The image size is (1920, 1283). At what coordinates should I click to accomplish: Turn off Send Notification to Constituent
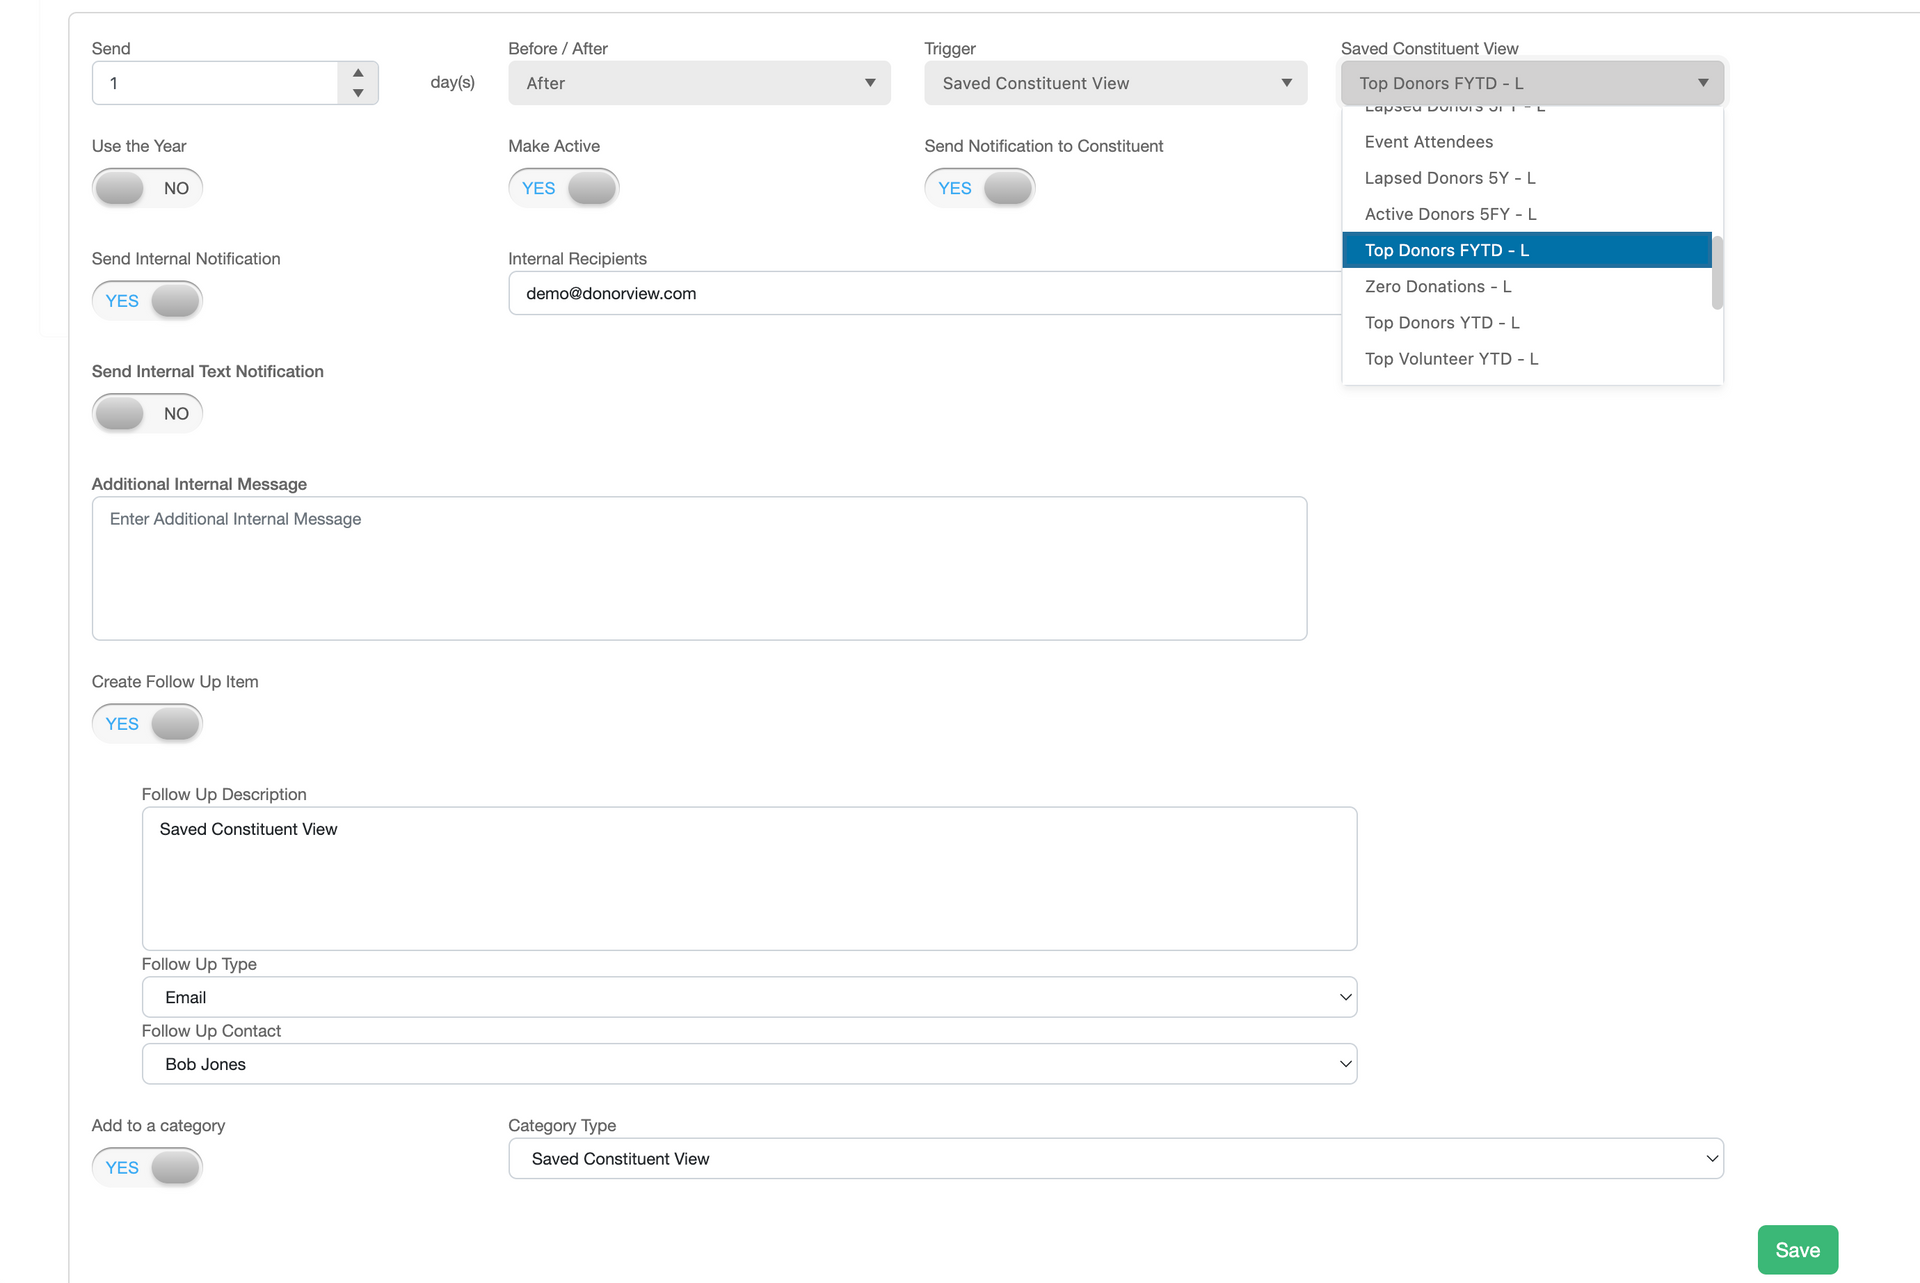click(x=980, y=188)
